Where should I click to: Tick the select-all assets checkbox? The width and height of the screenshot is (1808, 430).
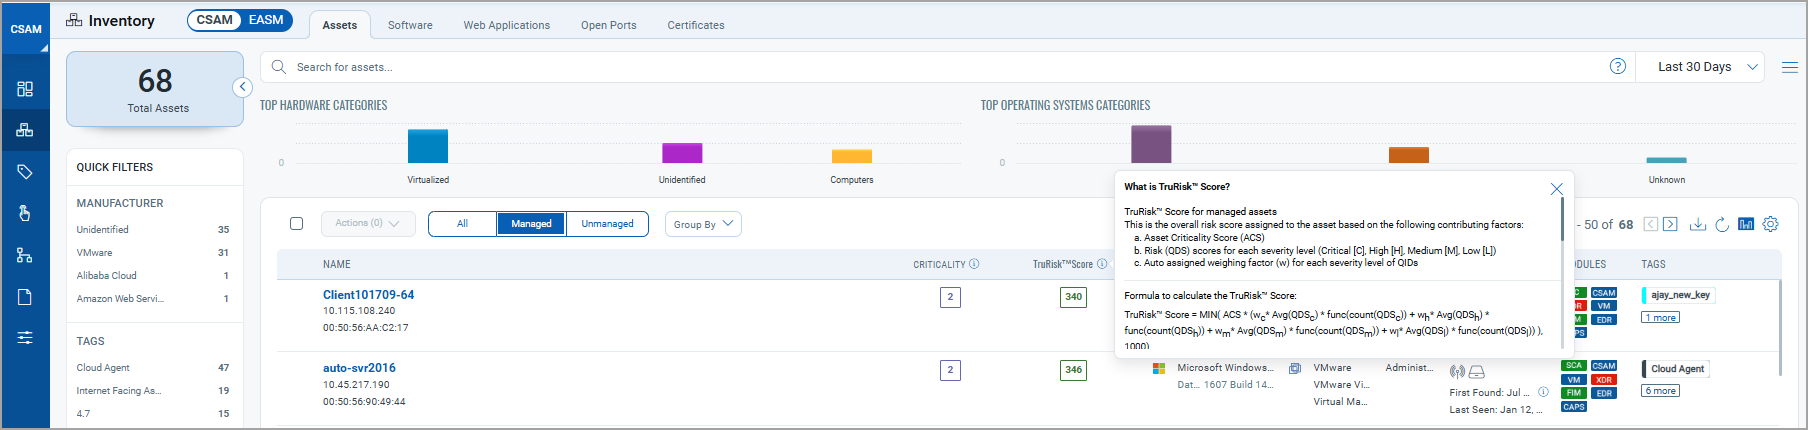point(296,223)
